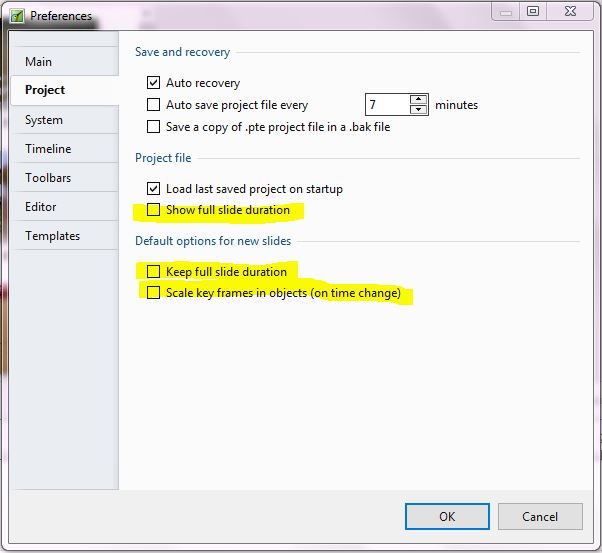
Task: Switch to the Editor tab
Action: (41, 207)
